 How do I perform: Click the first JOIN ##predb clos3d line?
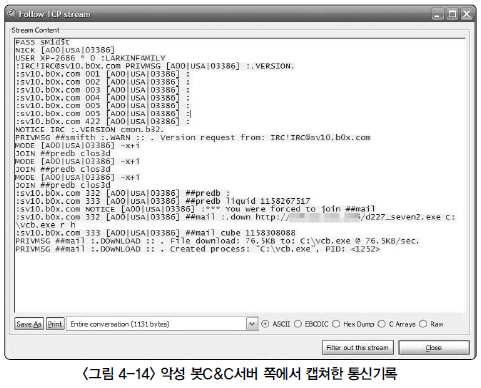[x=63, y=154]
